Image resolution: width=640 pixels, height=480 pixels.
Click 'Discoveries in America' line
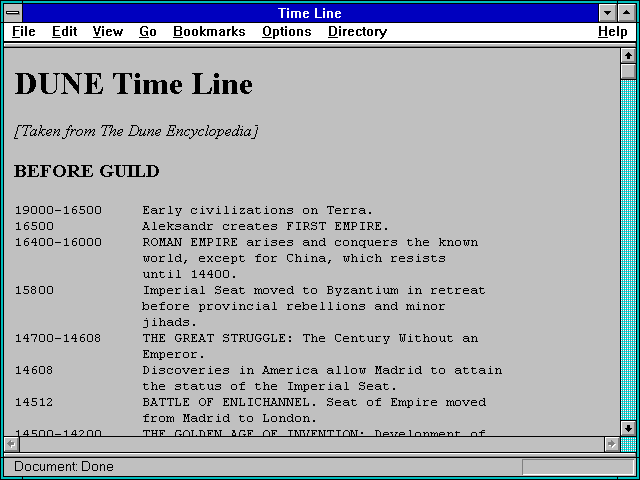point(322,370)
